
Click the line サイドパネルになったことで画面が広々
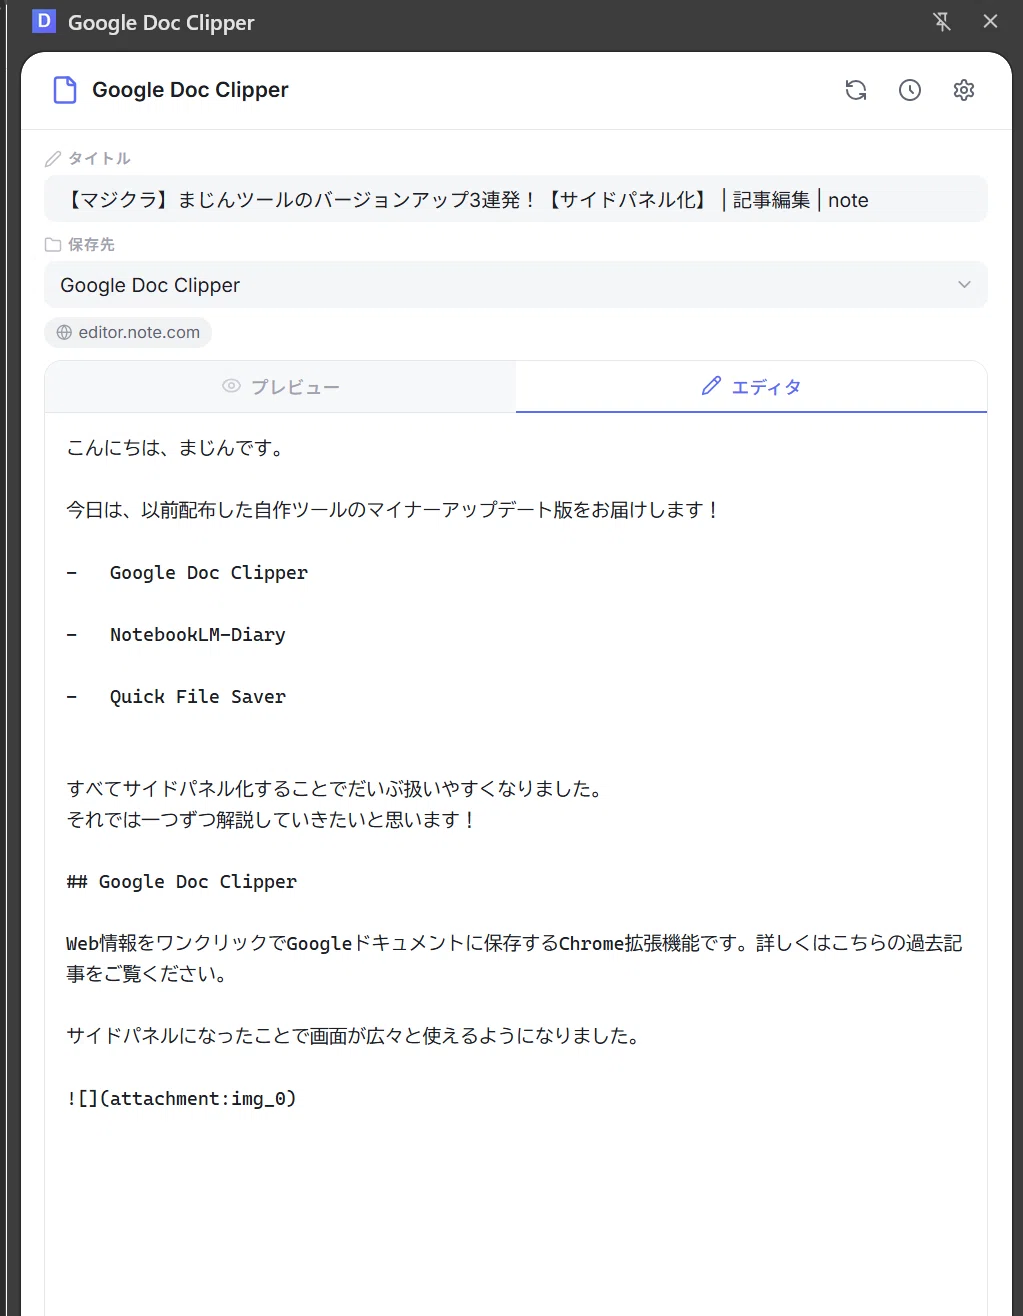tap(354, 1037)
